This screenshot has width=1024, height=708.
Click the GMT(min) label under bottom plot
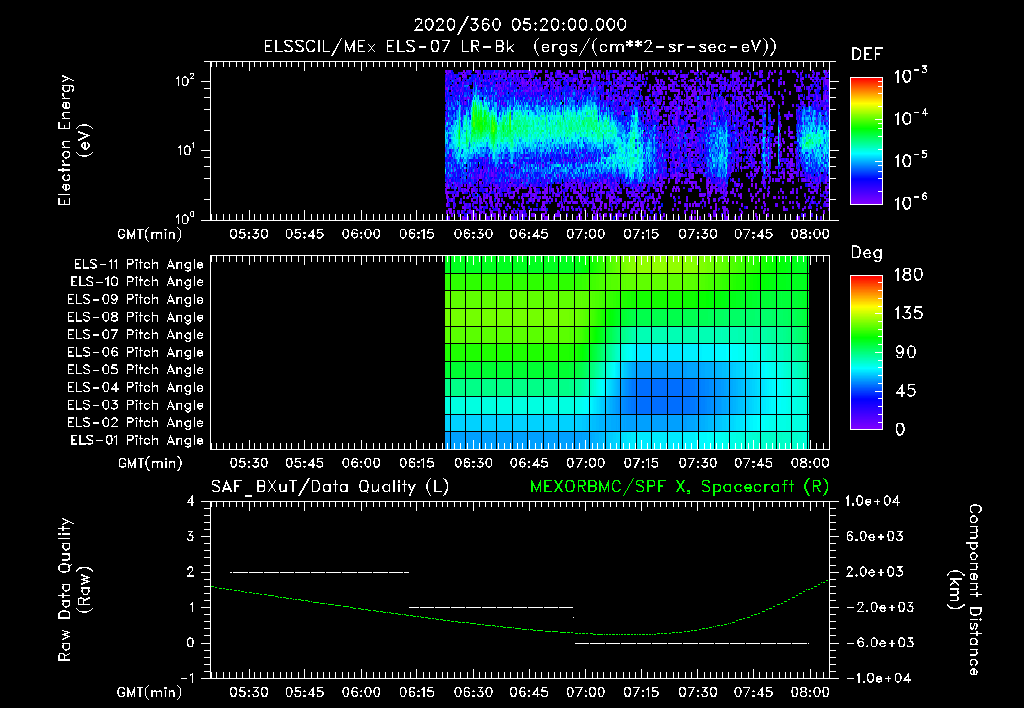(150, 693)
